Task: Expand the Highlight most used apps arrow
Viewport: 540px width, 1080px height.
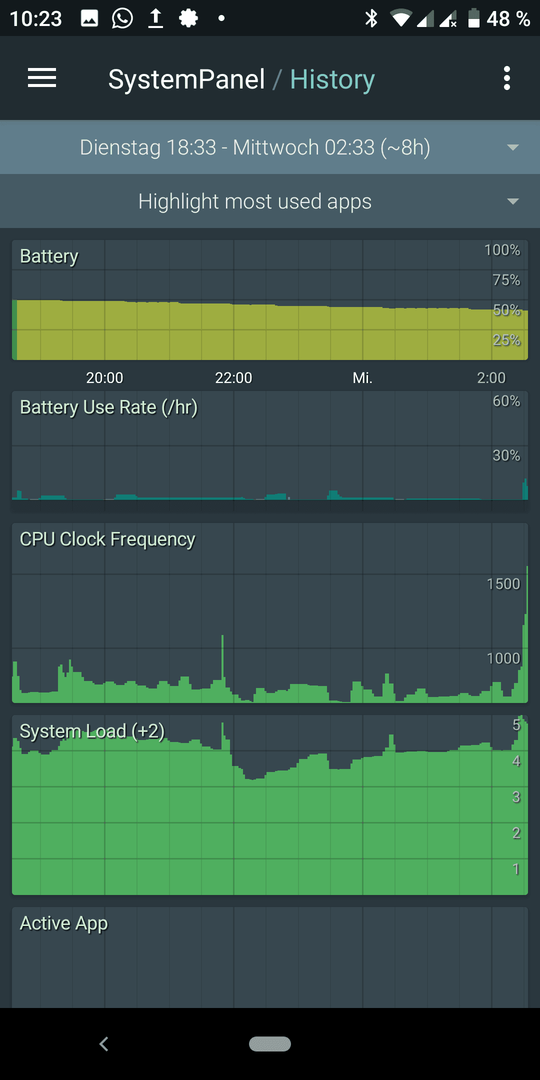Action: pyautogui.click(x=512, y=202)
